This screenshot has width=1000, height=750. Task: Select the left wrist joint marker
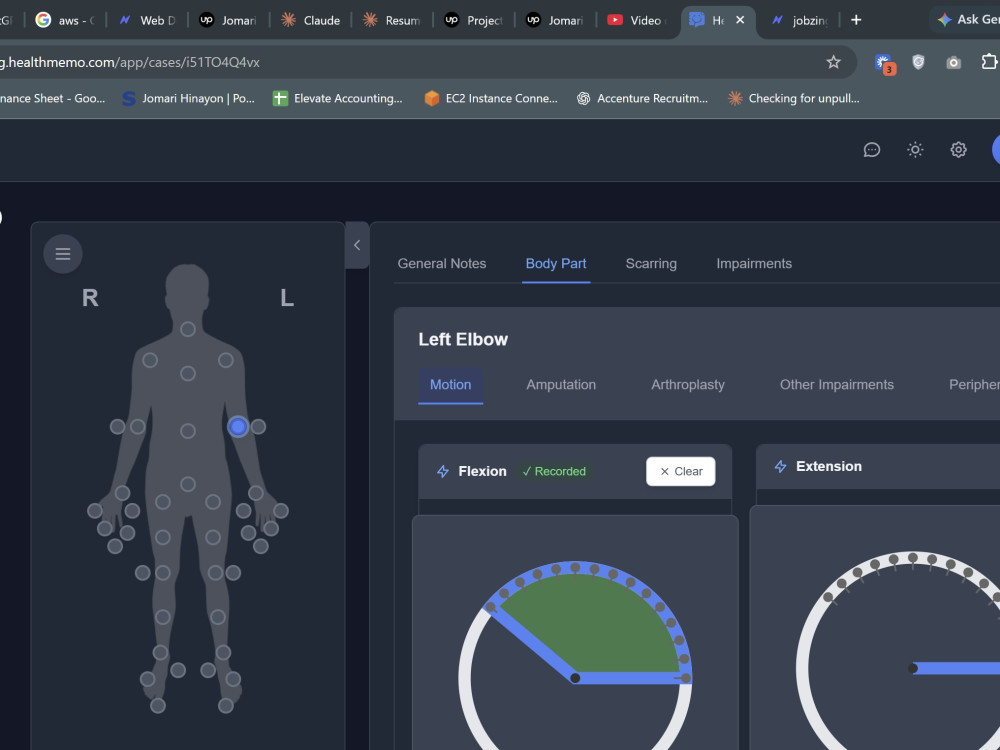pyautogui.click(x=256, y=493)
